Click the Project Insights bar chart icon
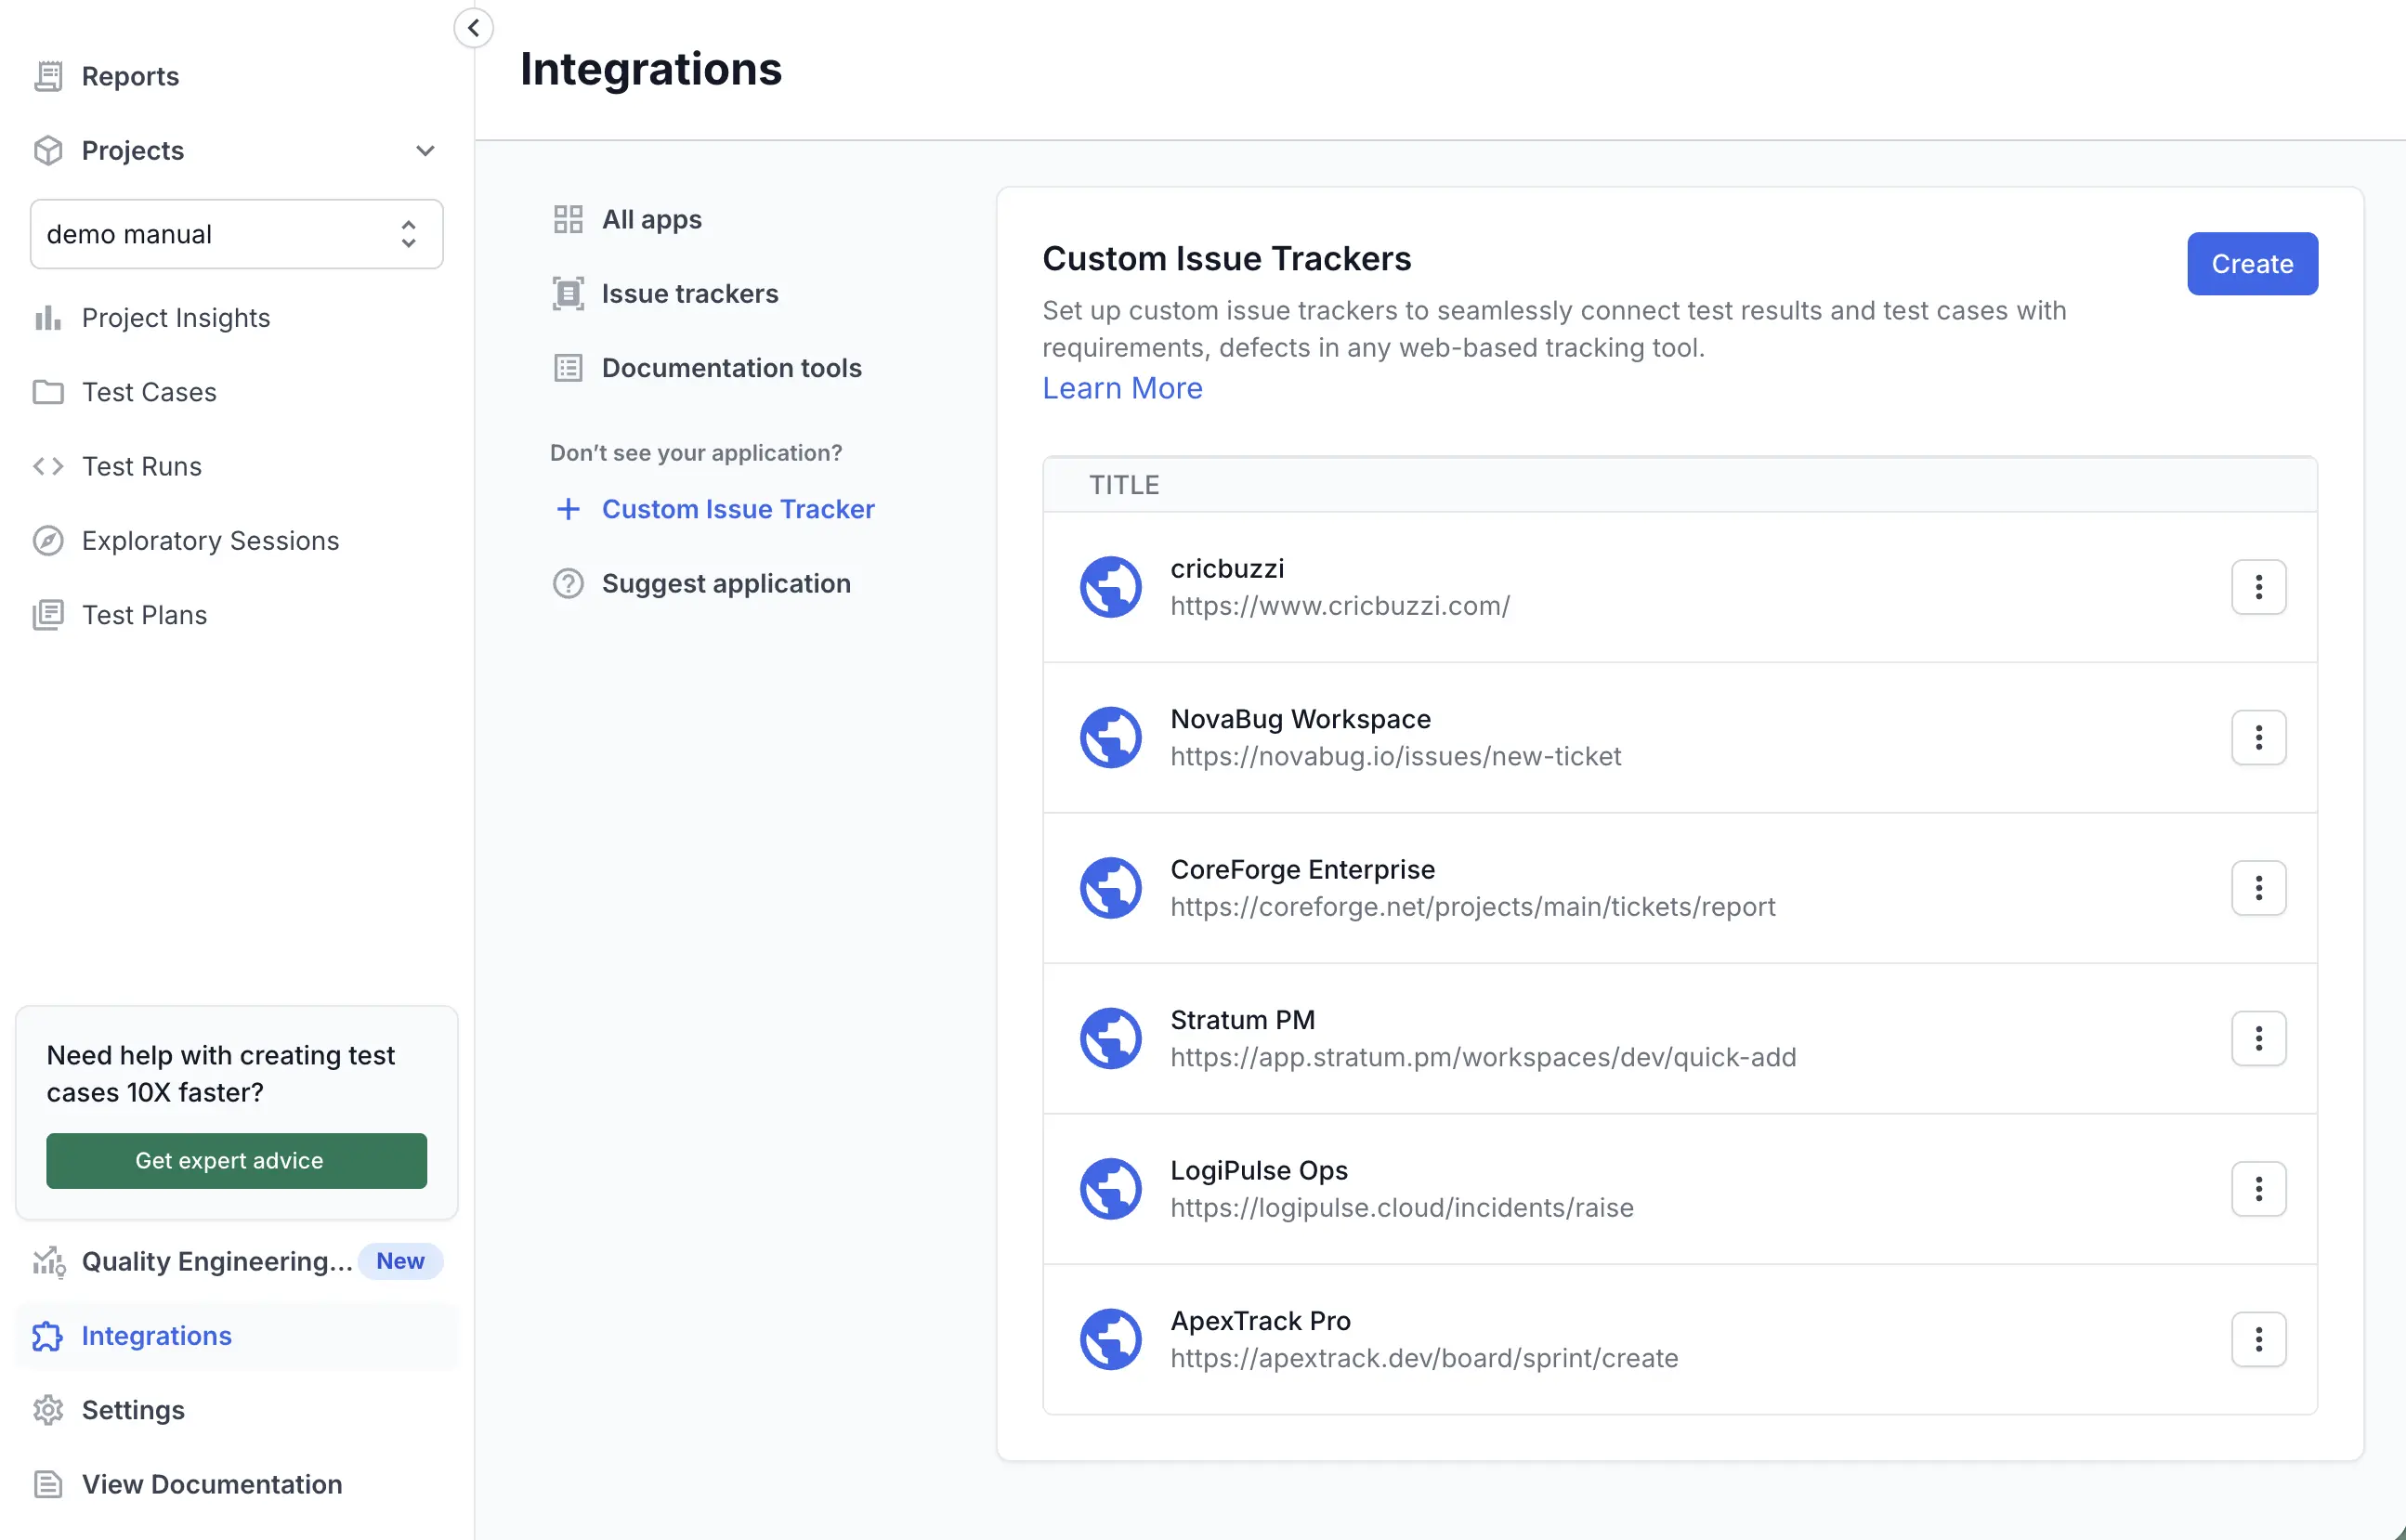This screenshot has width=2406, height=1540. click(x=48, y=318)
